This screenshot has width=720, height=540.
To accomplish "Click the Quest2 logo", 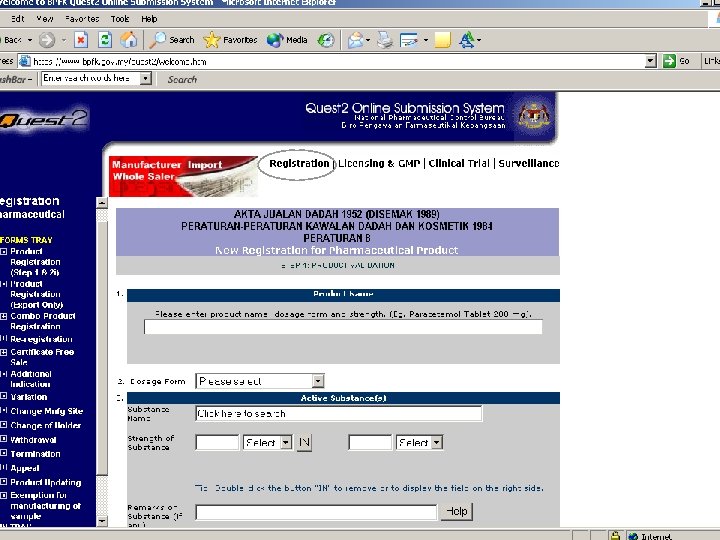I will 44,119.
